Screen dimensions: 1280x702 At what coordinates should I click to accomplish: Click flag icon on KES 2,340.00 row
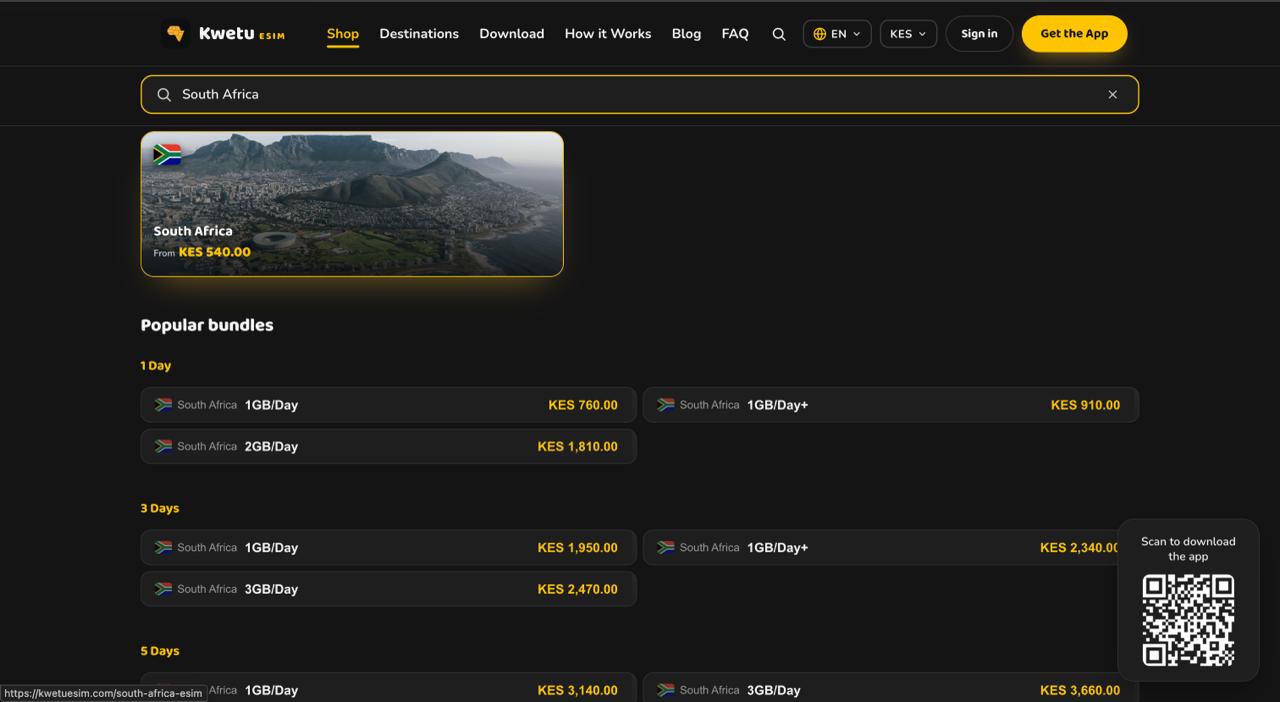pyautogui.click(x=666, y=548)
